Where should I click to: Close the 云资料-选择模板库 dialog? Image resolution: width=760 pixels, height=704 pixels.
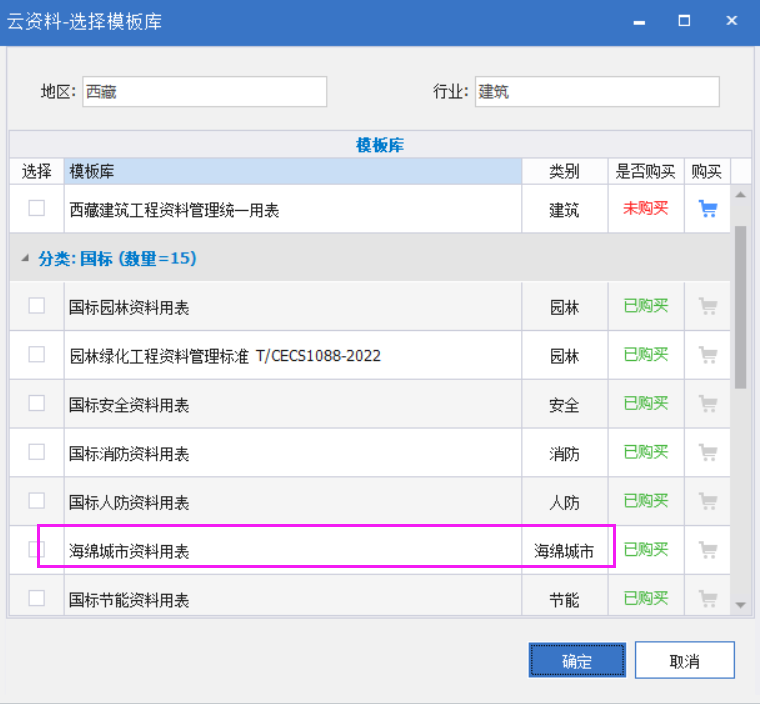(732, 20)
